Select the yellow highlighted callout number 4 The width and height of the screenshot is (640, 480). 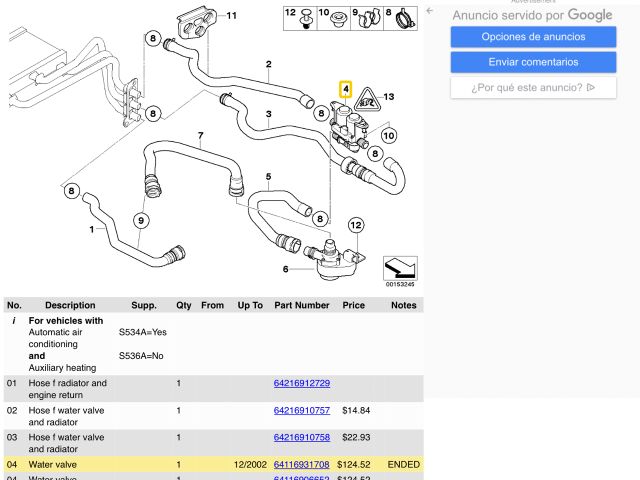click(345, 88)
